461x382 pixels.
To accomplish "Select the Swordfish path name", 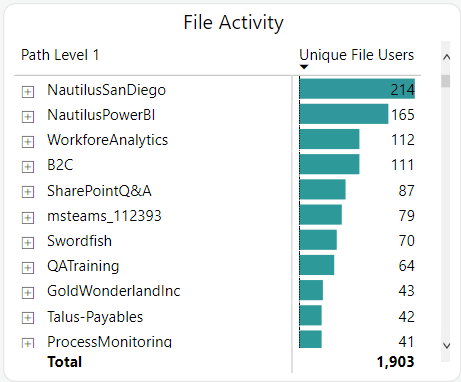I will (79, 241).
